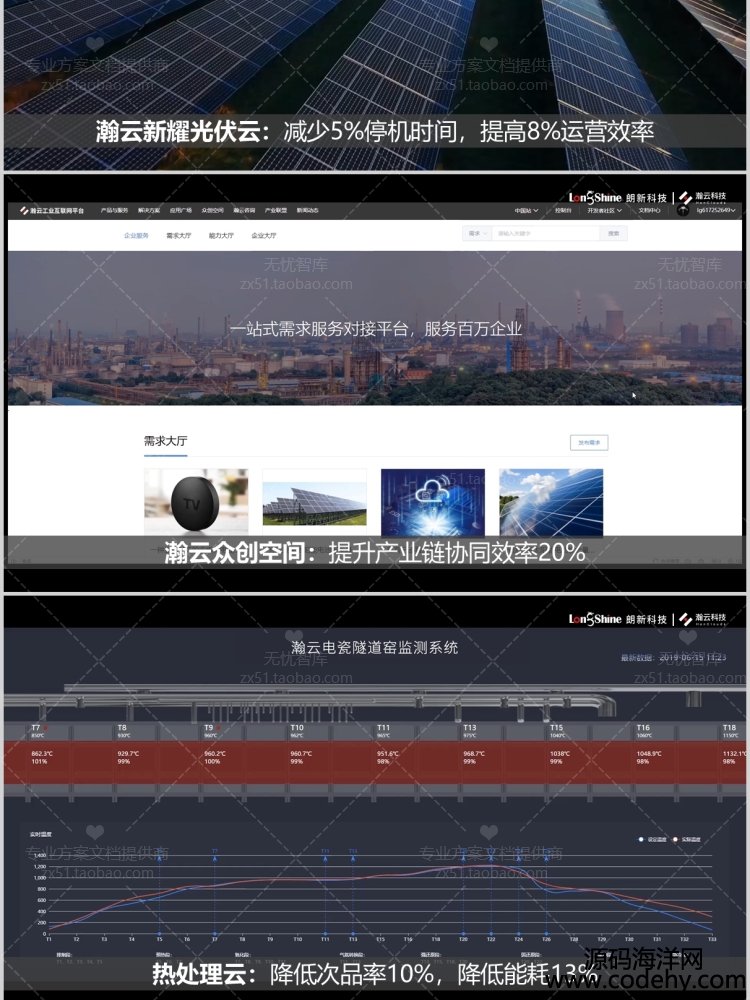Open the 控制台 console link
The image size is (750, 1000).
563,210
